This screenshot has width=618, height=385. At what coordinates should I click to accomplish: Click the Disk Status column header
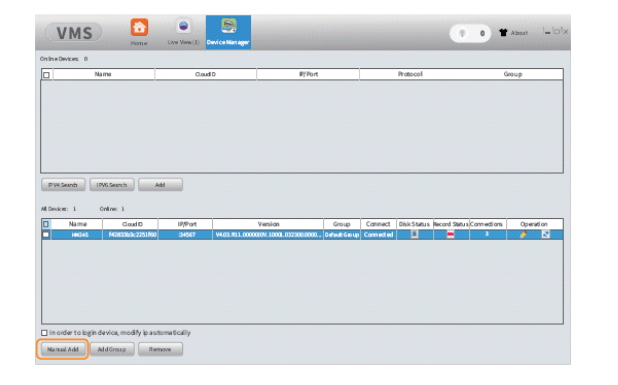tap(414, 224)
